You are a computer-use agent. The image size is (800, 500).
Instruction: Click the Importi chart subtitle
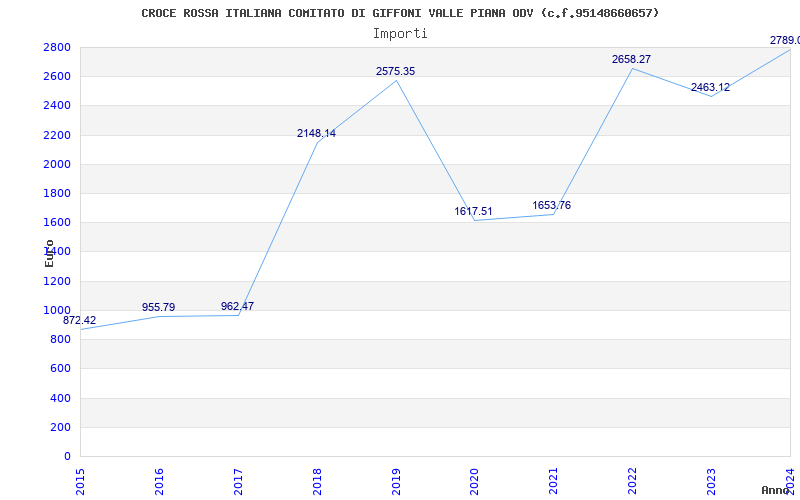tap(400, 34)
